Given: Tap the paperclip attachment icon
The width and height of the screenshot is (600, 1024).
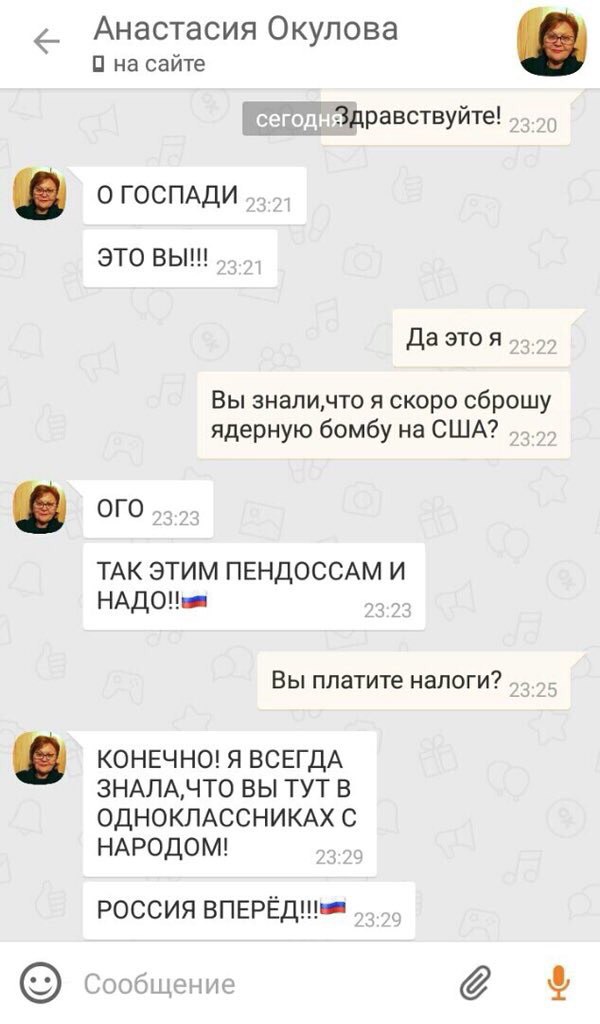Looking at the screenshot, I should [475, 983].
